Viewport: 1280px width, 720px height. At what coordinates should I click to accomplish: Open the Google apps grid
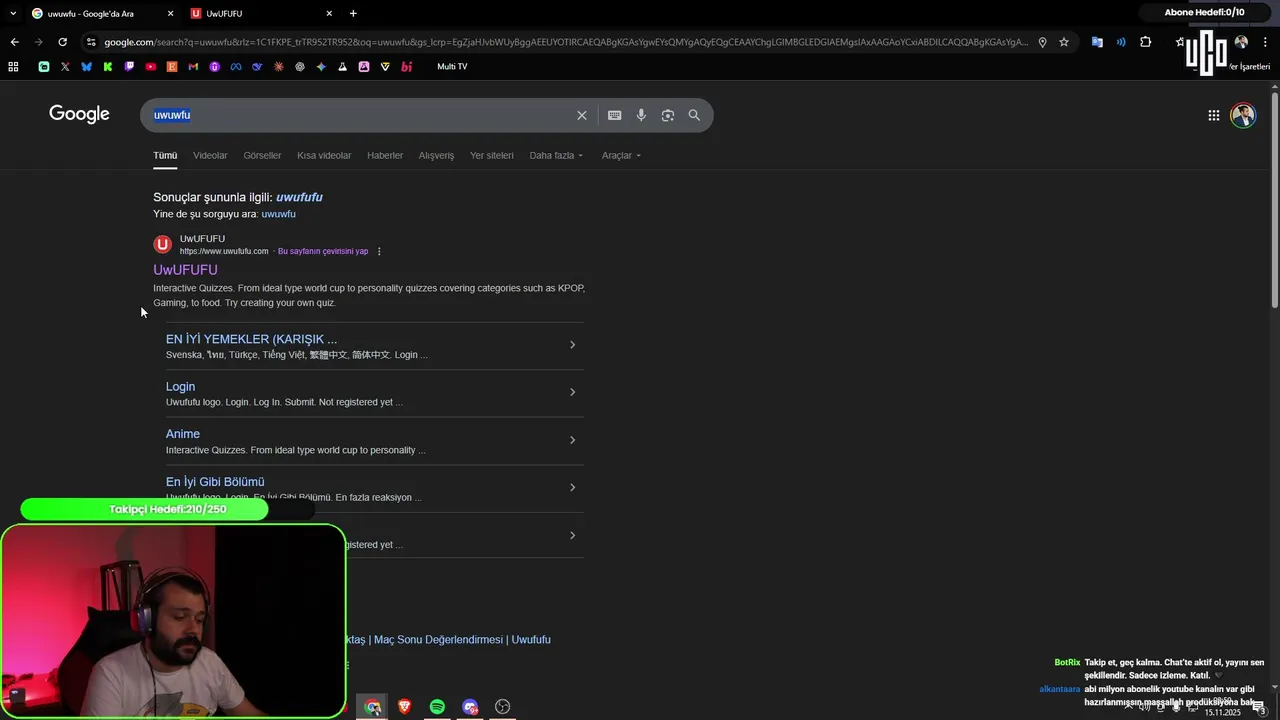pos(1213,115)
